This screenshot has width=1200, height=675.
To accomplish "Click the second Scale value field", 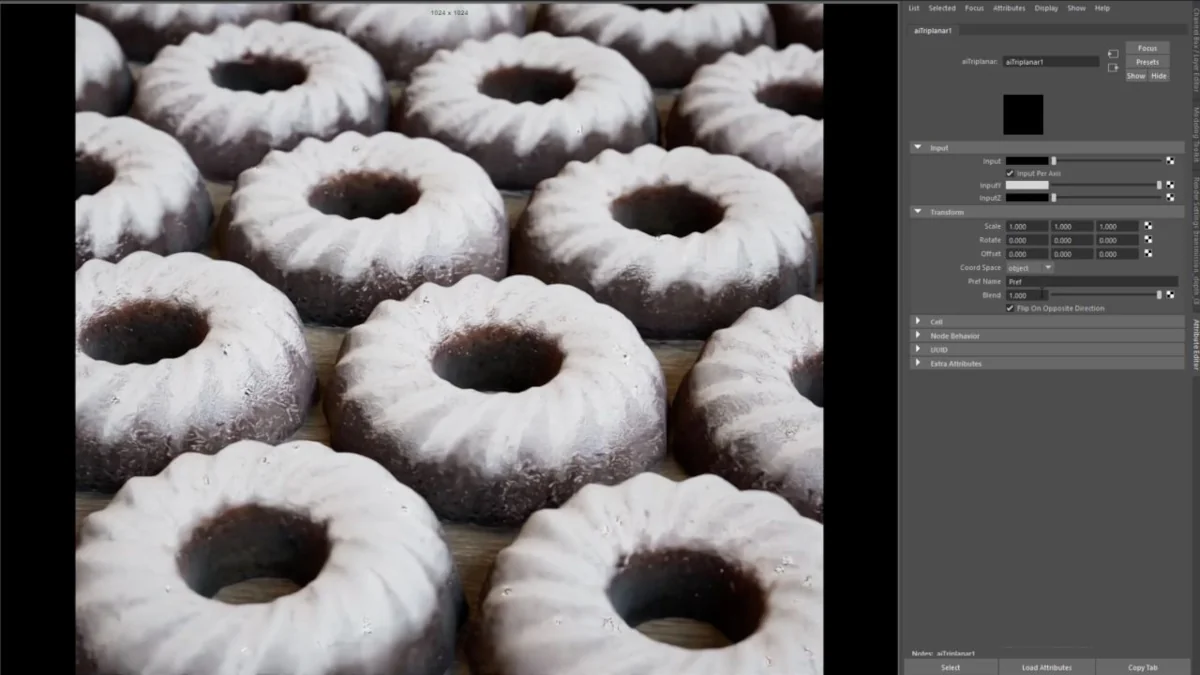I will tap(1071, 226).
